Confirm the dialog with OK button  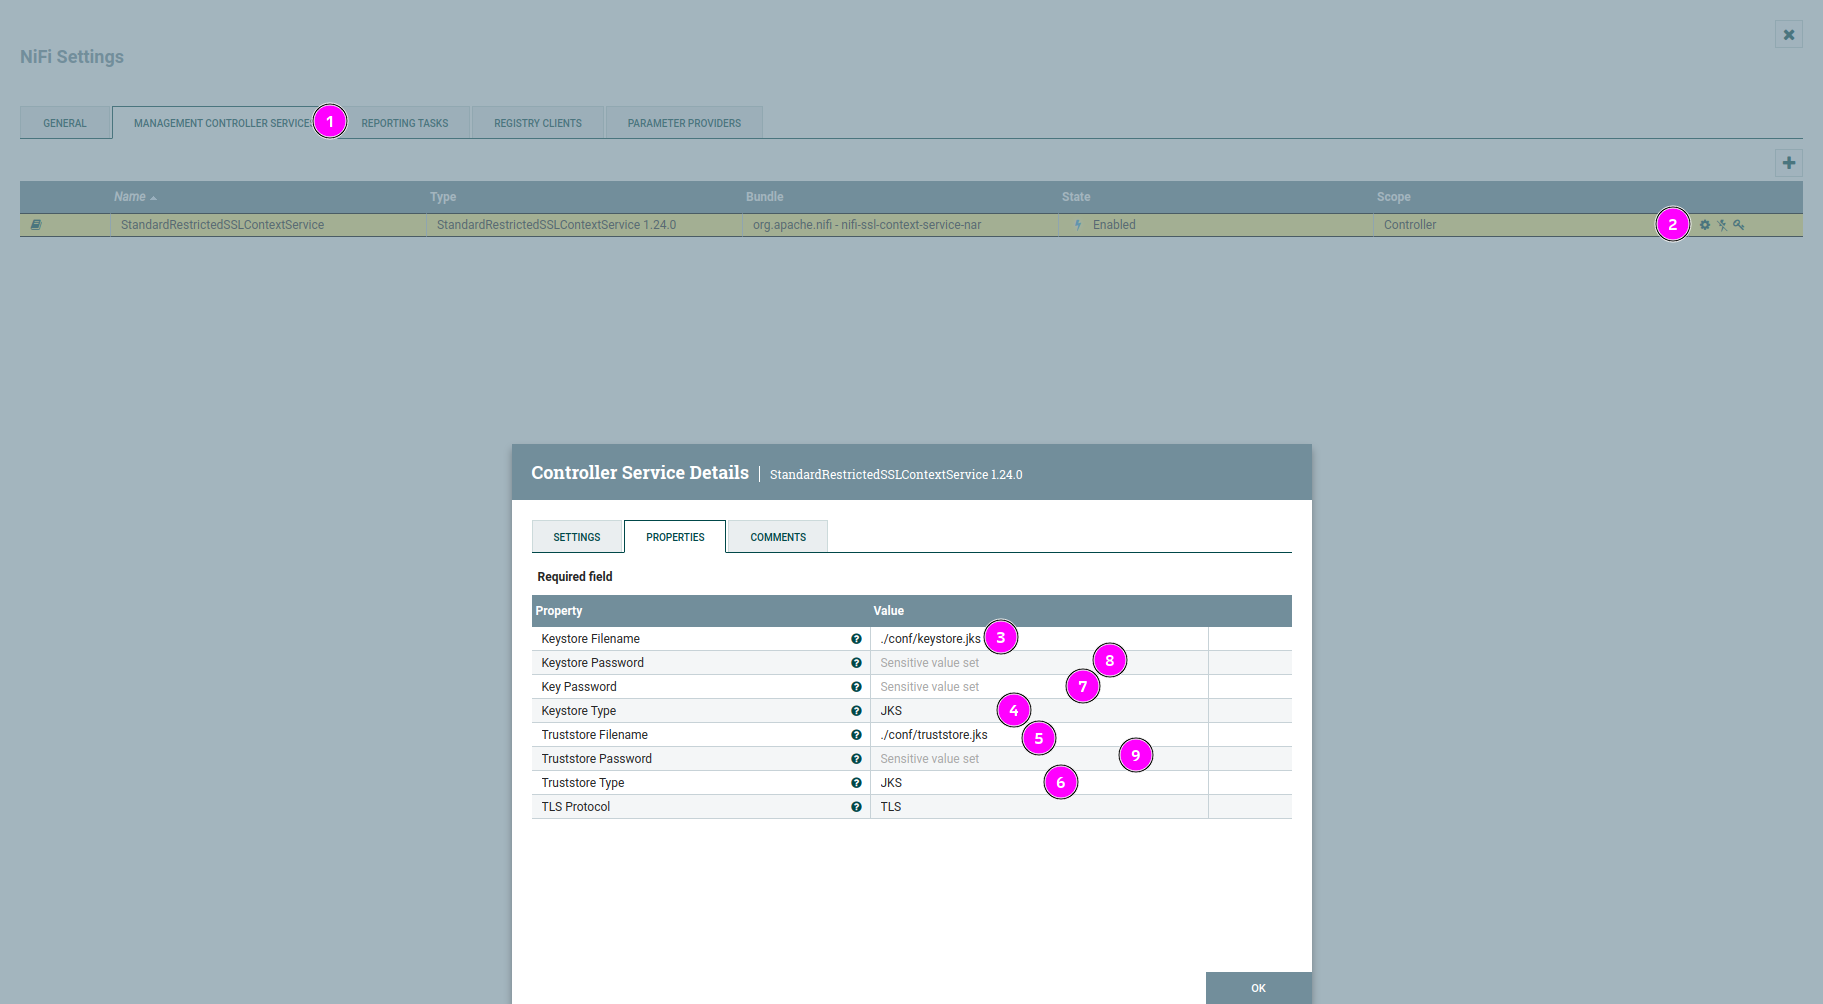pyautogui.click(x=1258, y=988)
